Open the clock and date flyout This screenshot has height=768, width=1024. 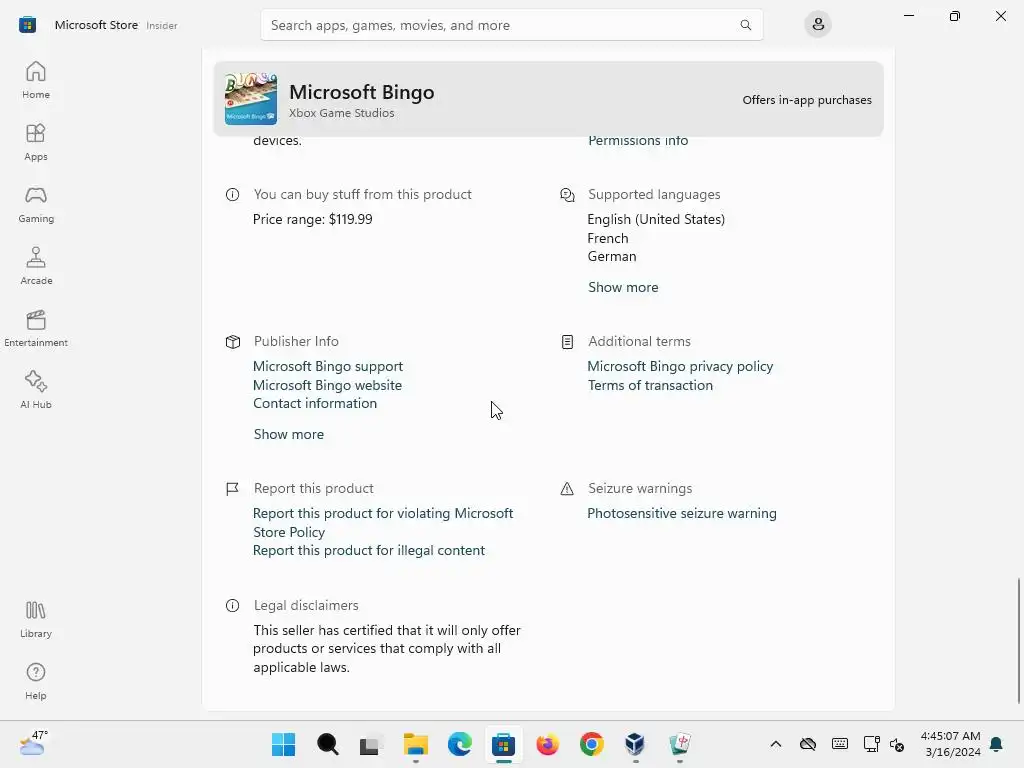click(x=950, y=744)
